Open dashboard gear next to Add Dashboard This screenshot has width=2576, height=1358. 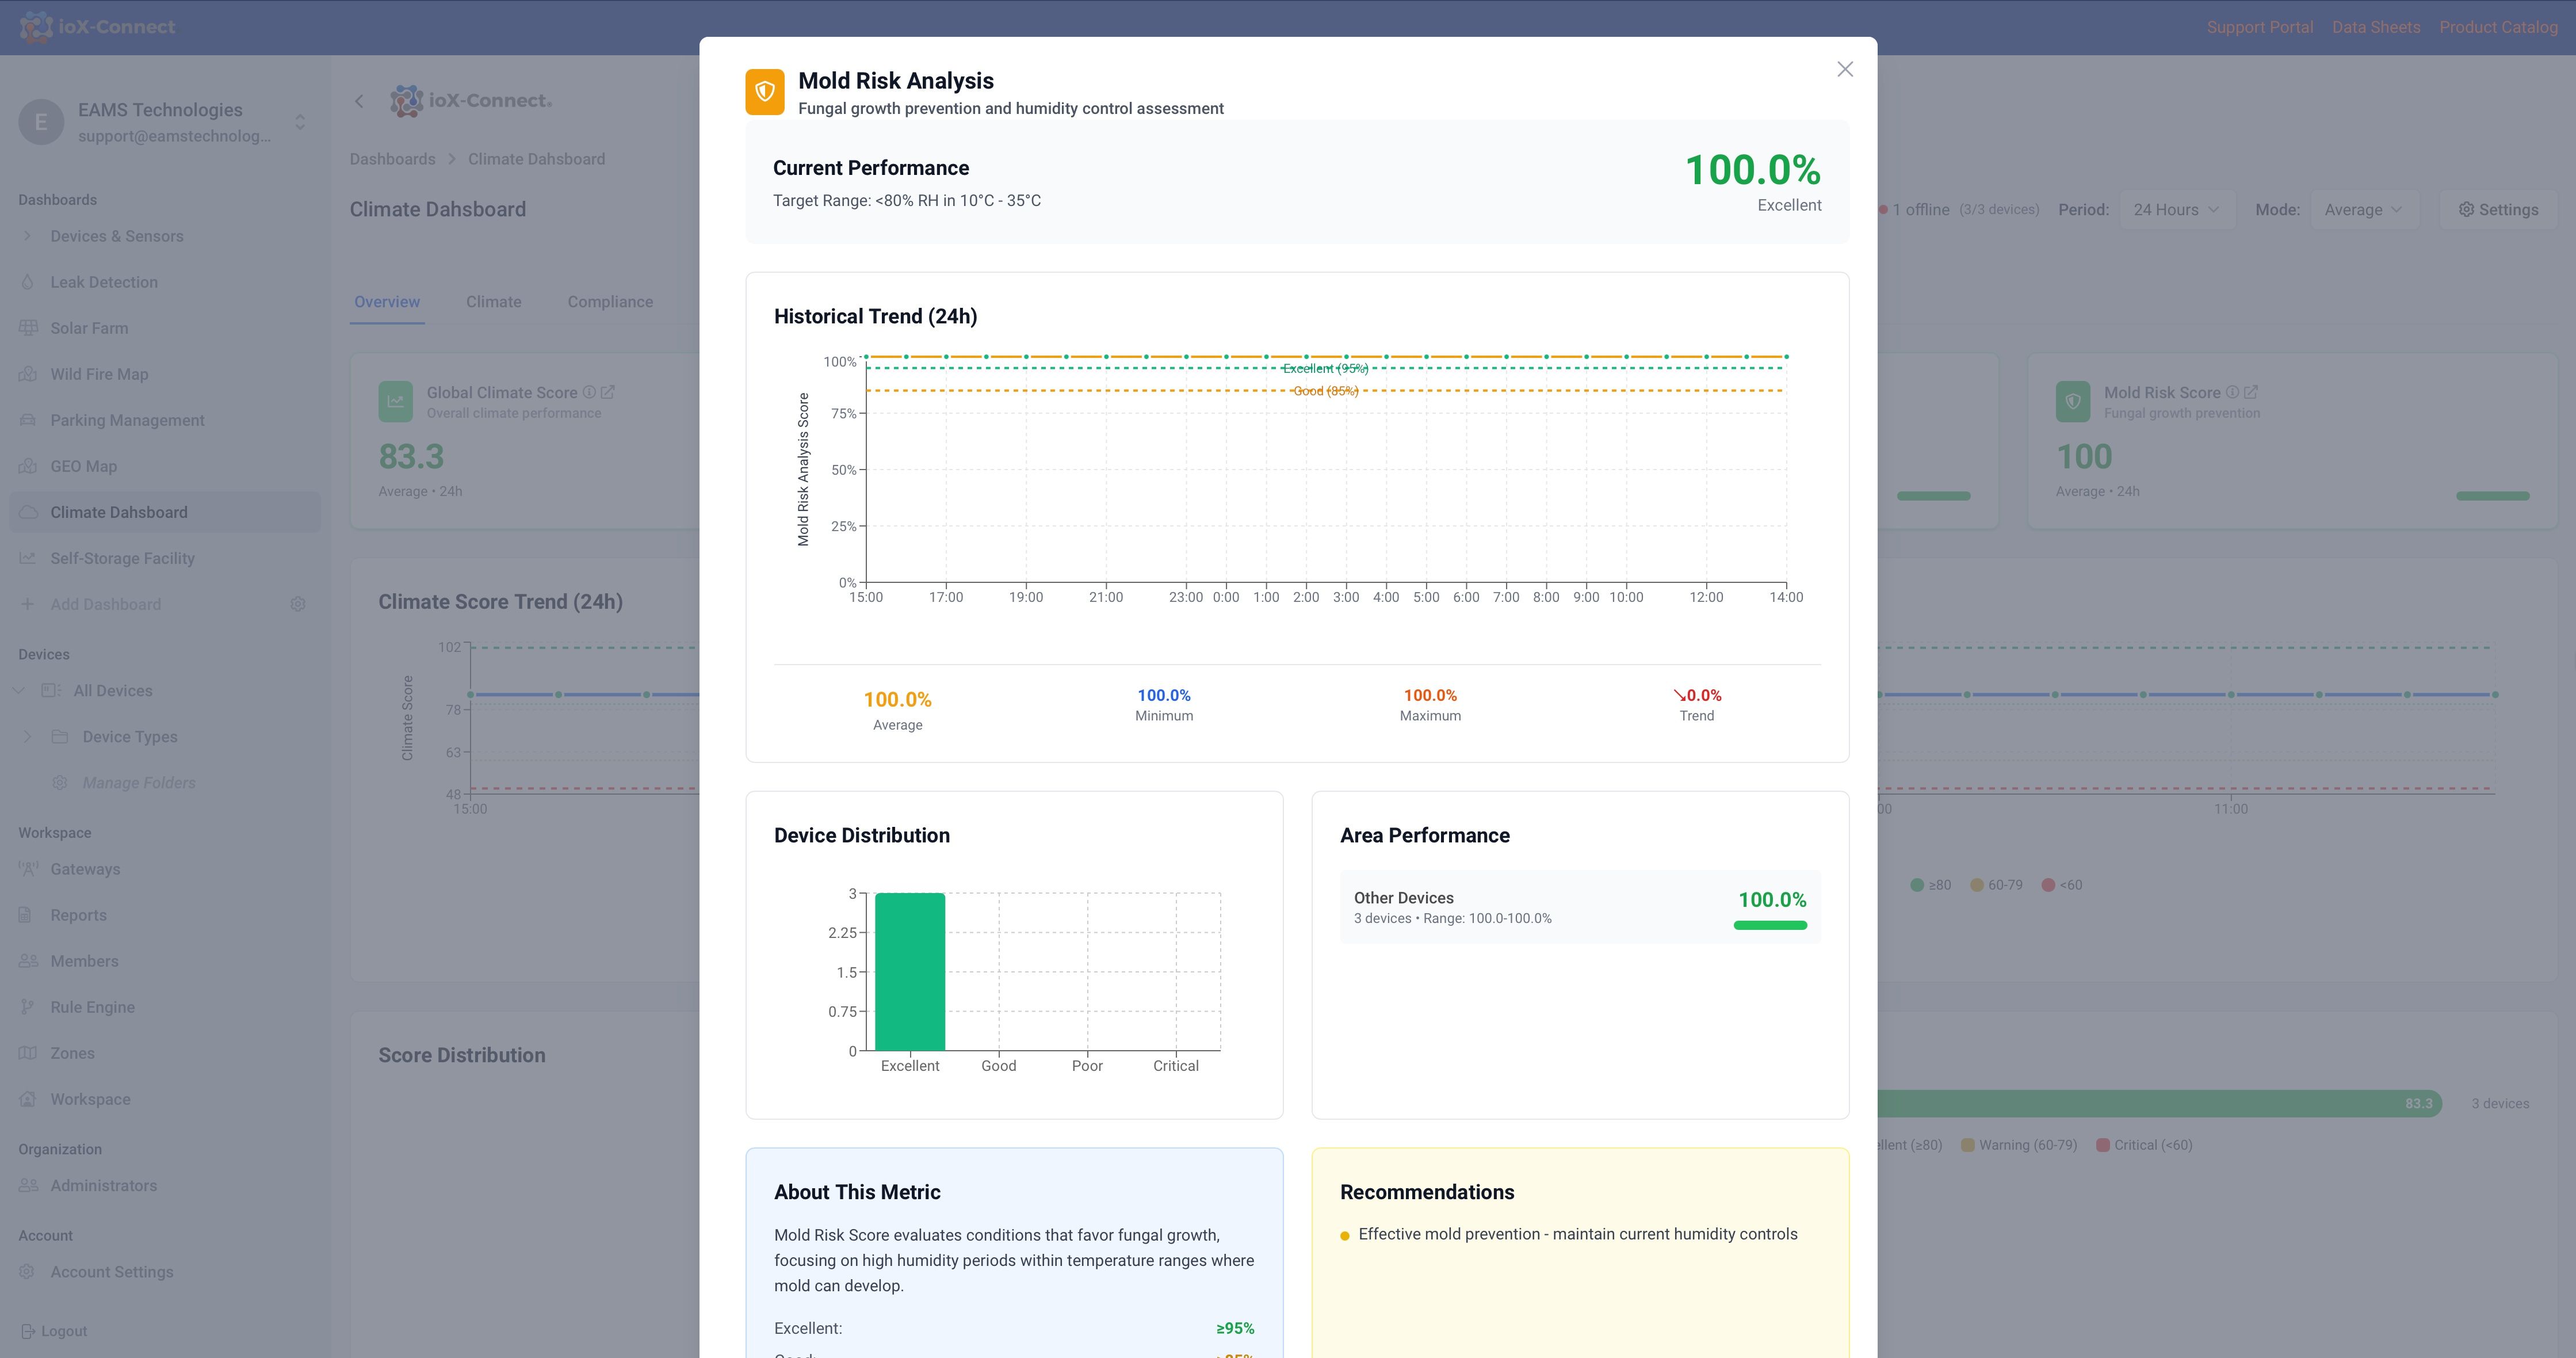tap(297, 604)
